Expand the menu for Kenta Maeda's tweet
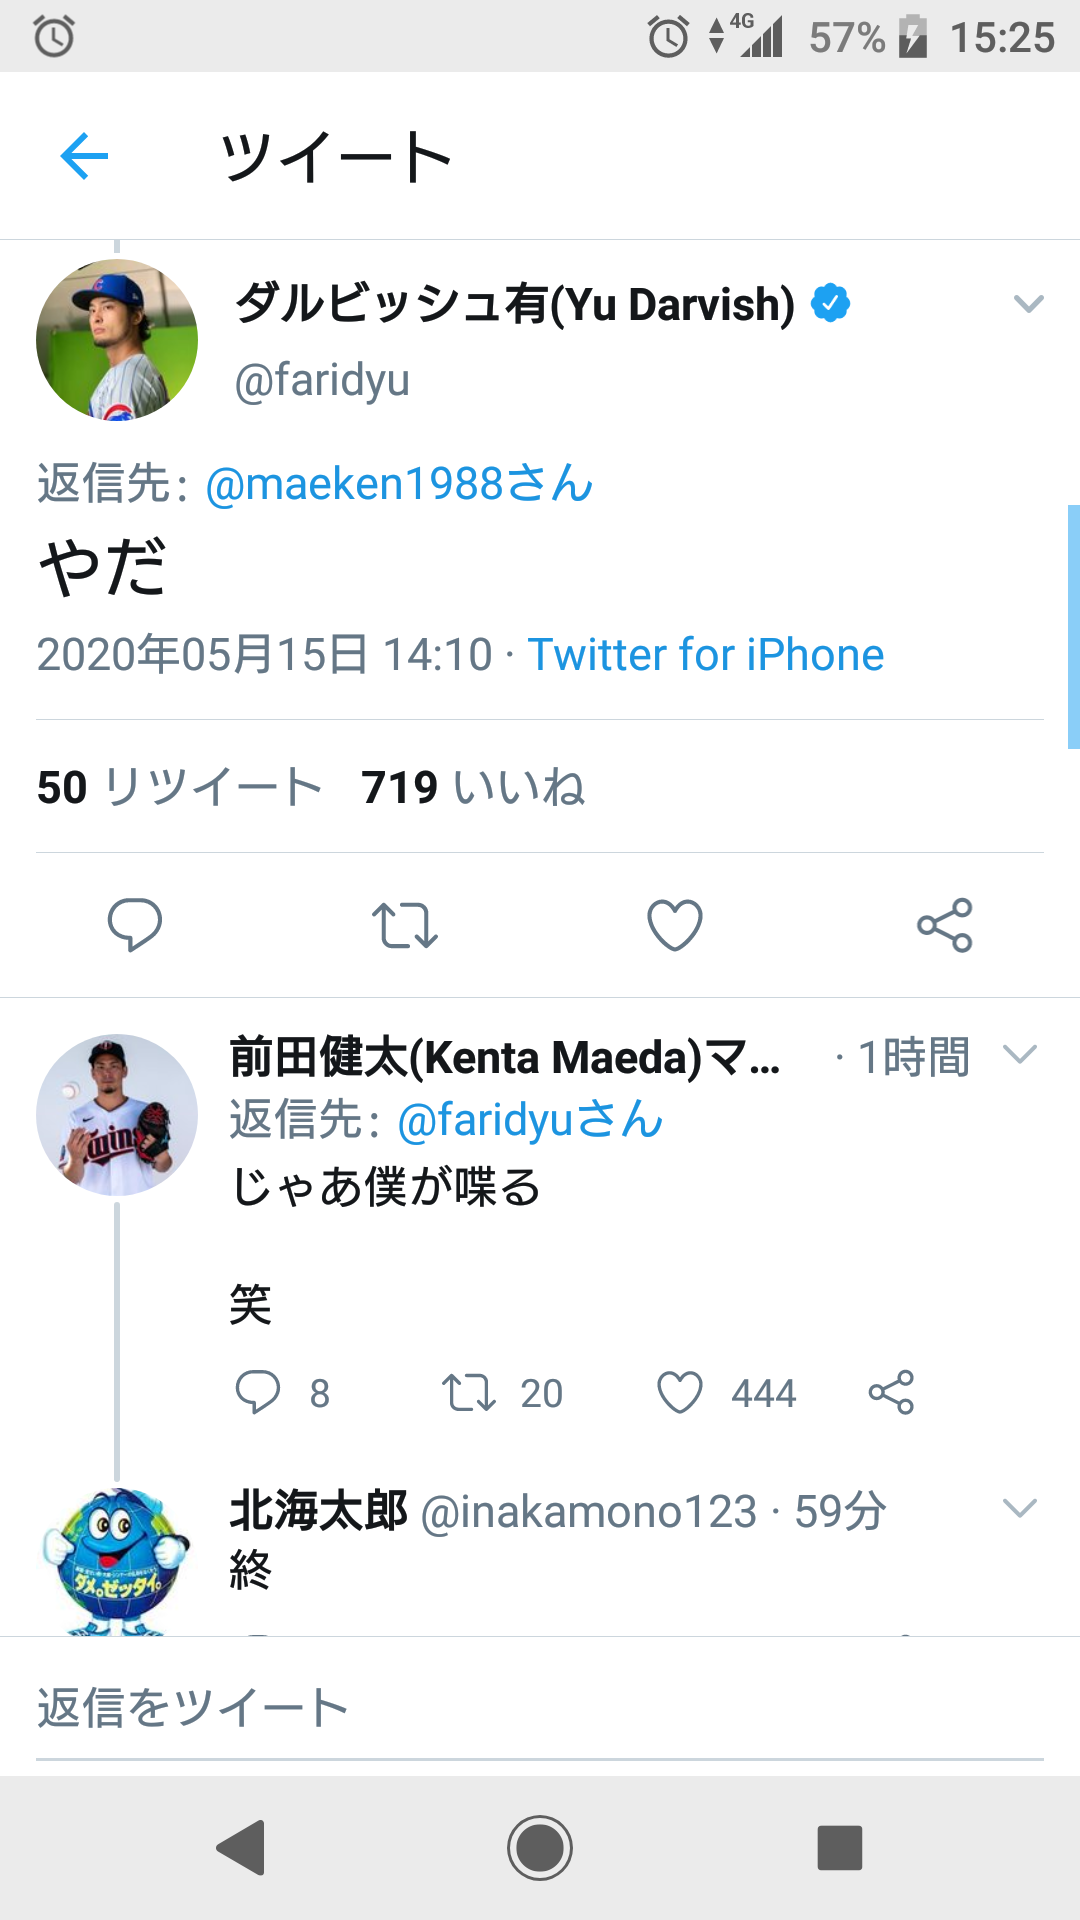Viewport: 1080px width, 1920px height. 1019,1054
